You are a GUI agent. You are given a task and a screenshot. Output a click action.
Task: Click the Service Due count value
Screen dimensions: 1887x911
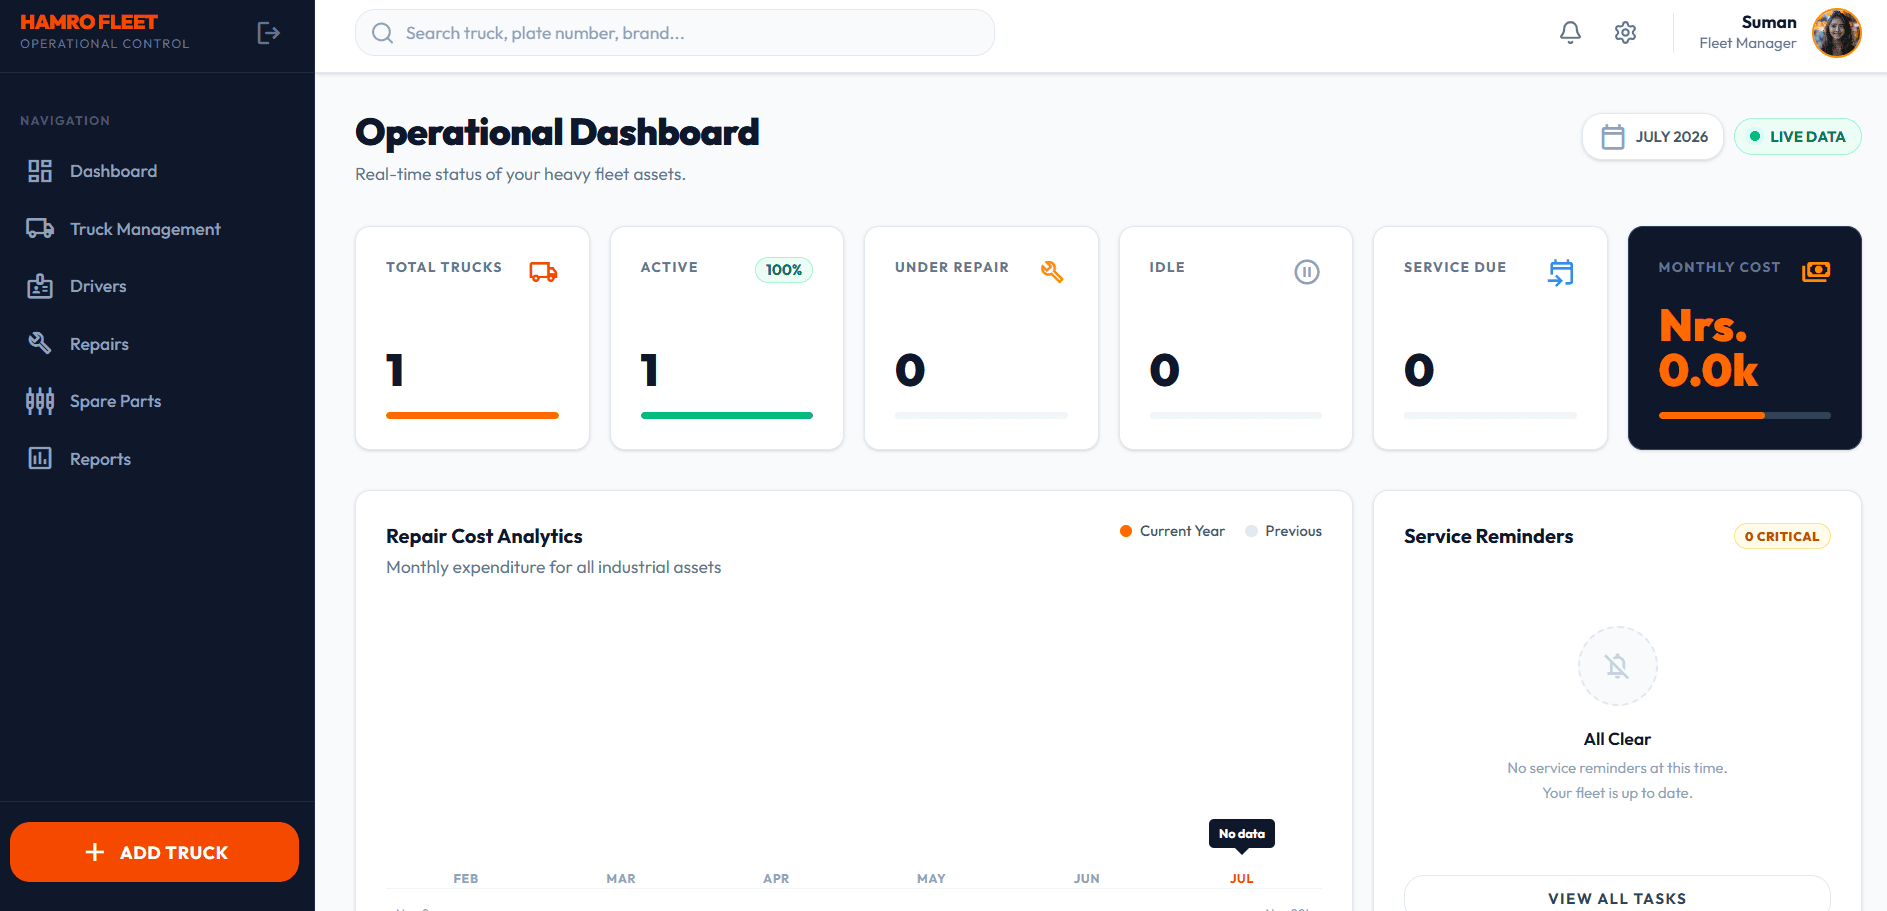[1419, 370]
